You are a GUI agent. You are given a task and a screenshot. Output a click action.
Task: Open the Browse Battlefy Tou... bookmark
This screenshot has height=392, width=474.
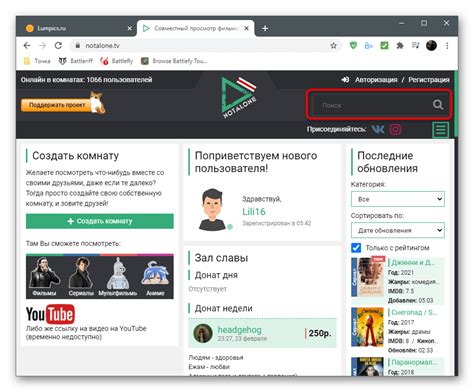(x=174, y=61)
